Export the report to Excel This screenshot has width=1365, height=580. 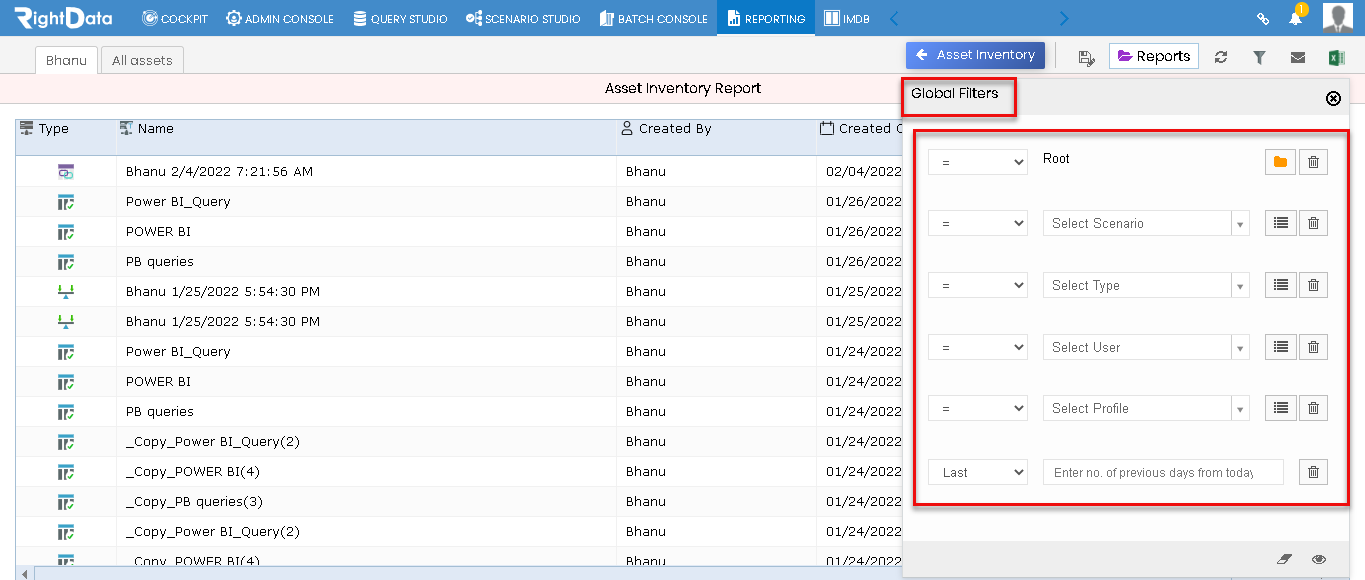pyautogui.click(x=1336, y=57)
